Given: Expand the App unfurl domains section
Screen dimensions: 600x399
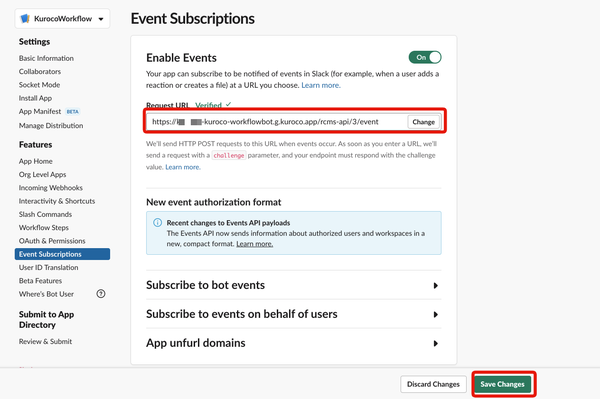Looking at the screenshot, I should (x=293, y=343).
